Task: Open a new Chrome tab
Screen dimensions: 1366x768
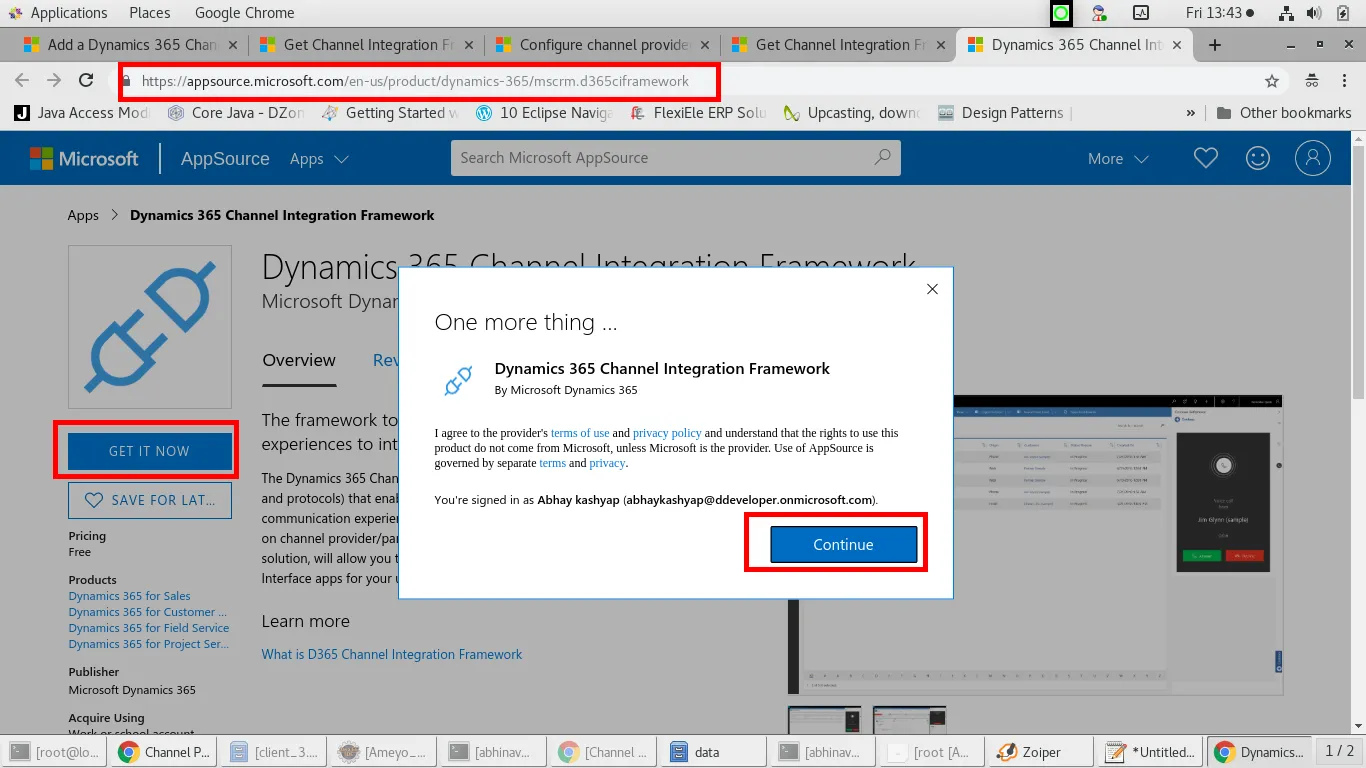Action: coord(1215,45)
